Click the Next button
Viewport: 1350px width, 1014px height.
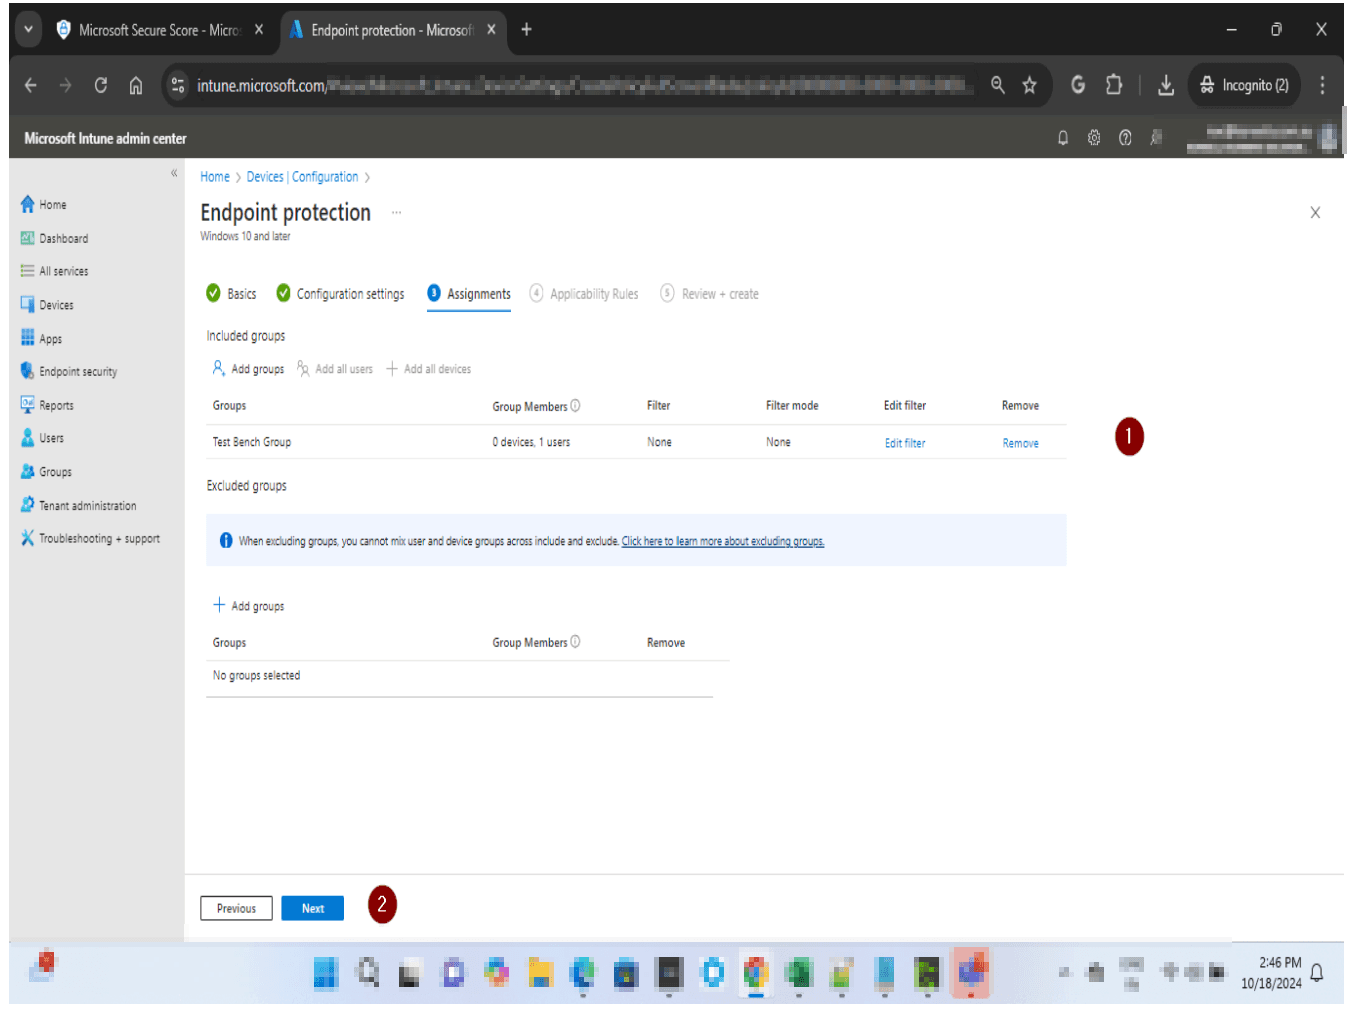pyautogui.click(x=313, y=908)
